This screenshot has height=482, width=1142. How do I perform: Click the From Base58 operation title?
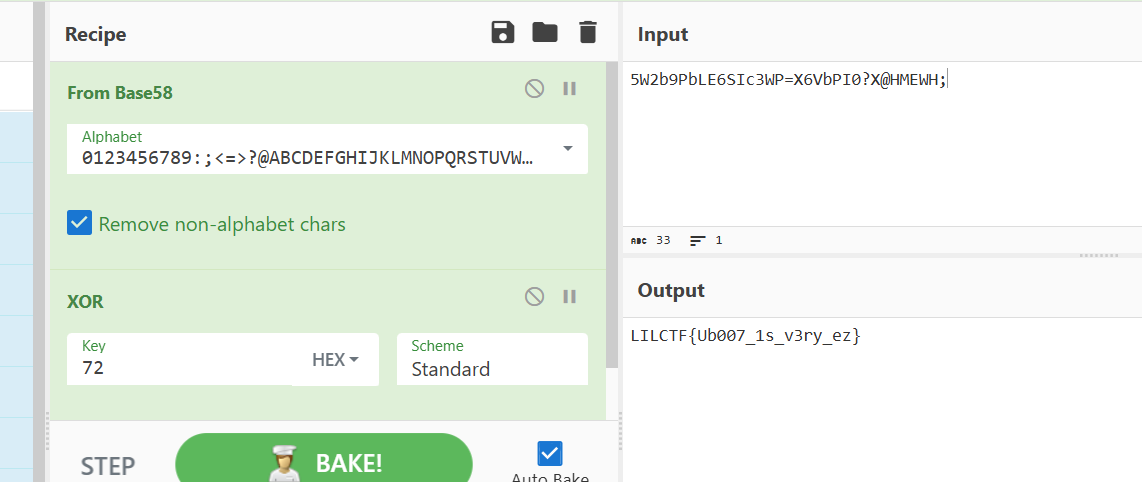pyautogui.click(x=120, y=93)
